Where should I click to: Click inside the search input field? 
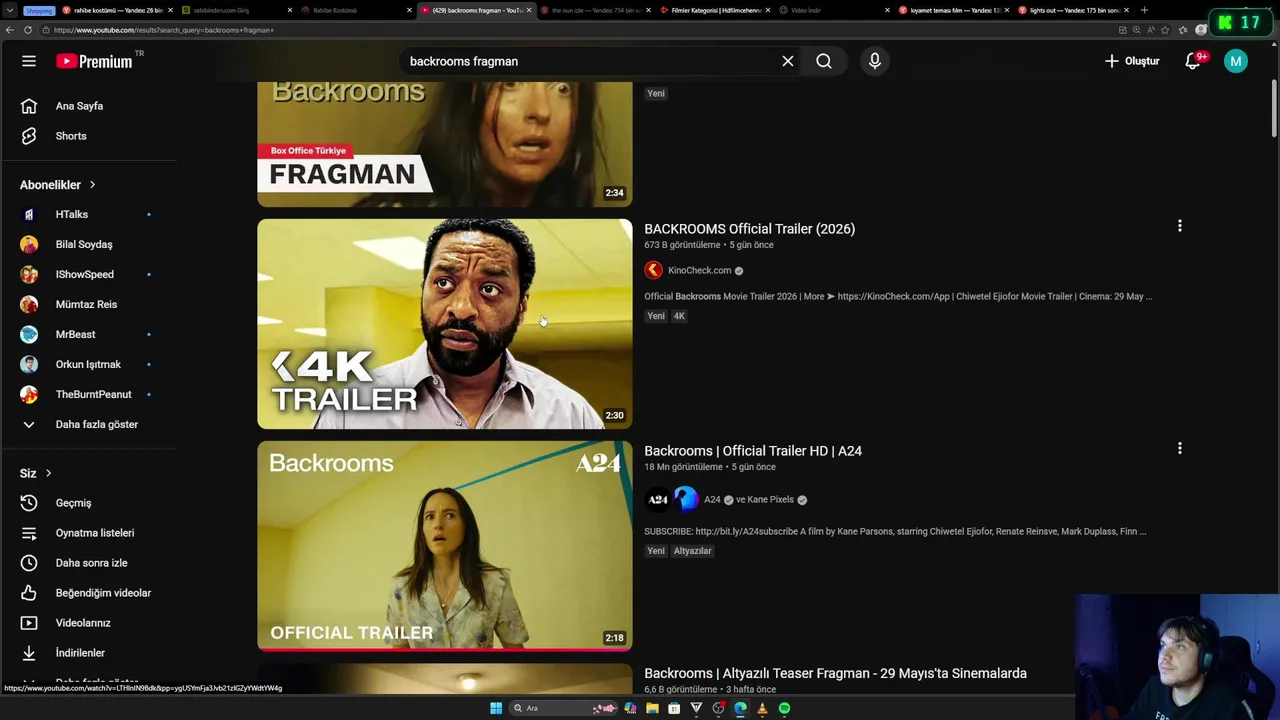pos(590,61)
